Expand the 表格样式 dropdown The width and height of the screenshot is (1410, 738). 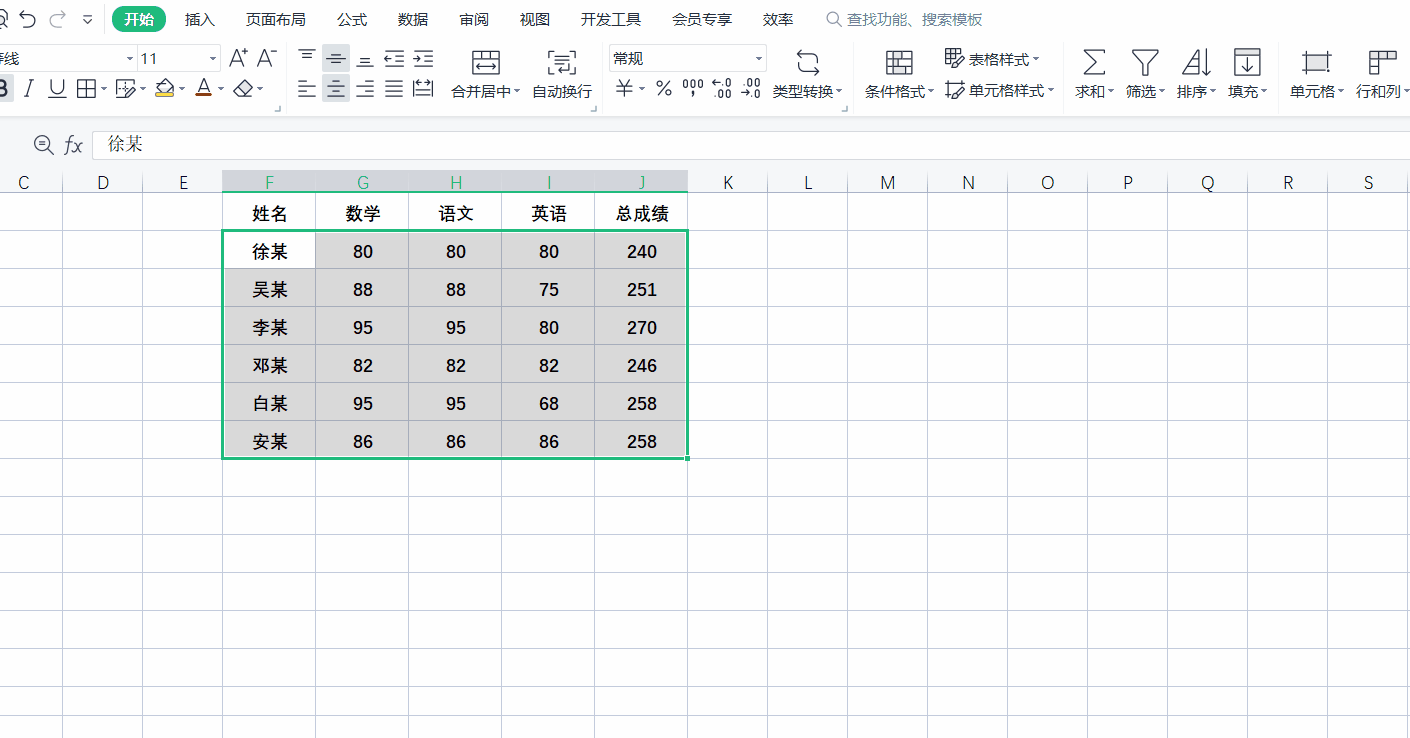pos(1035,59)
